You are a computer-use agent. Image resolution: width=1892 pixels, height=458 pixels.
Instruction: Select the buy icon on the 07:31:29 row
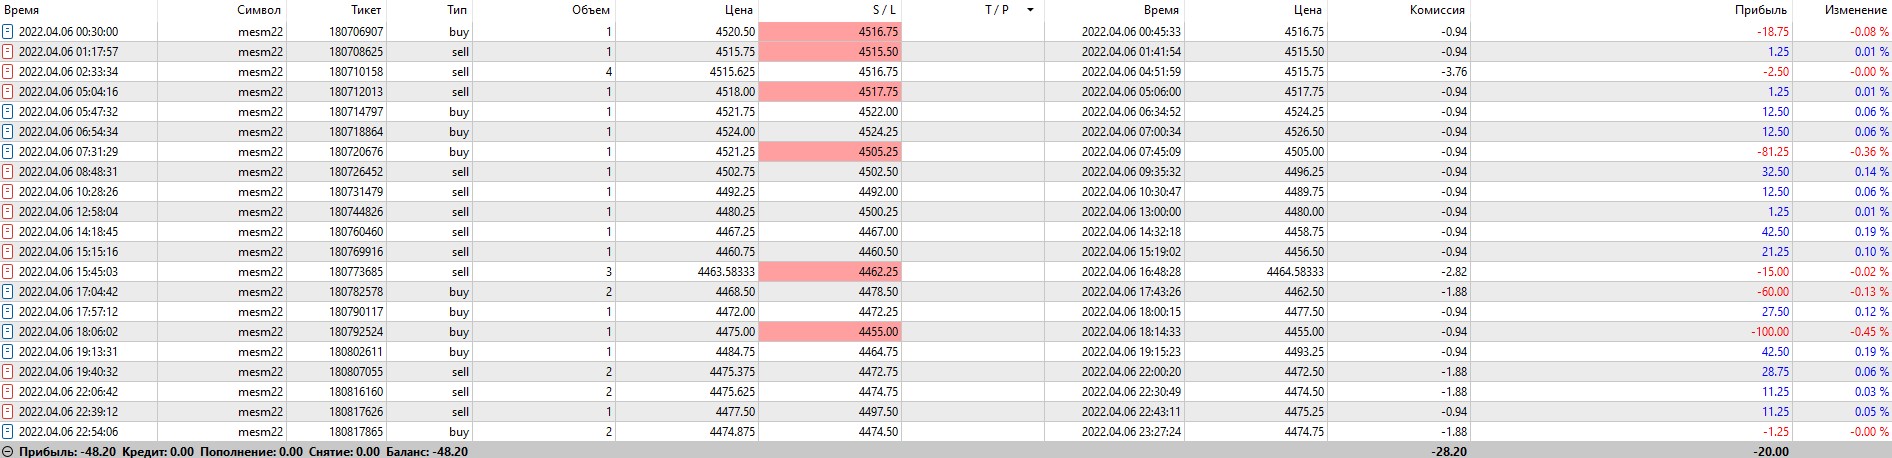coord(8,152)
